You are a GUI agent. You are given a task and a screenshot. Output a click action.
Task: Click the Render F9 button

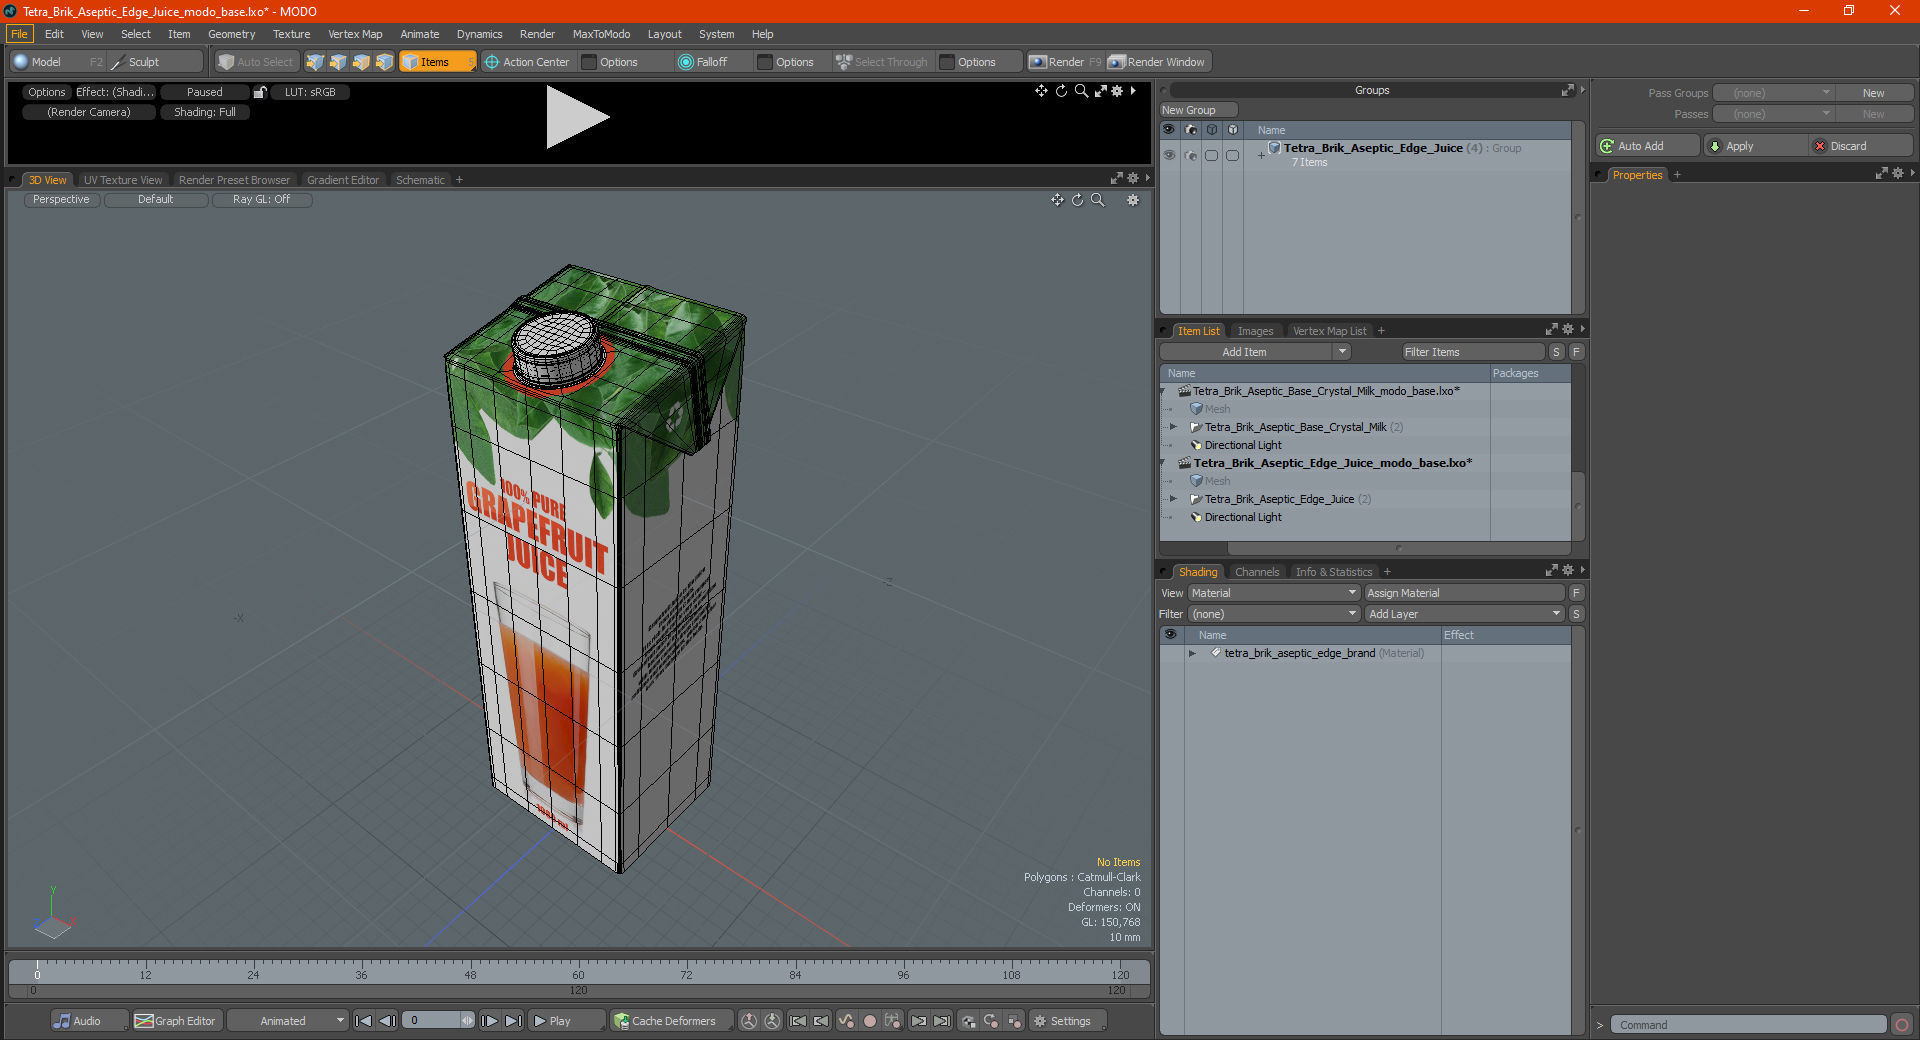click(x=1065, y=62)
